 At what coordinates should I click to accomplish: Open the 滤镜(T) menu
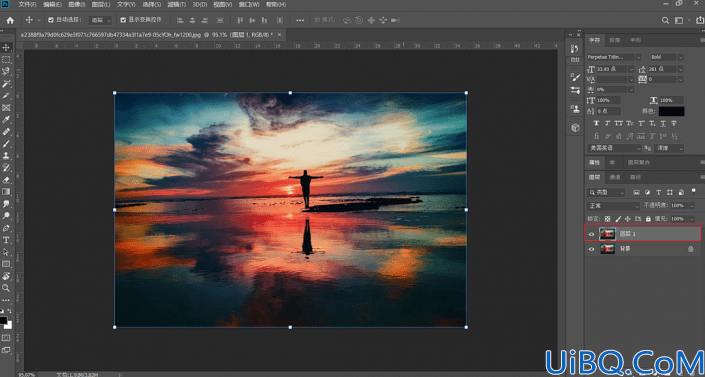pyautogui.click(x=177, y=4)
